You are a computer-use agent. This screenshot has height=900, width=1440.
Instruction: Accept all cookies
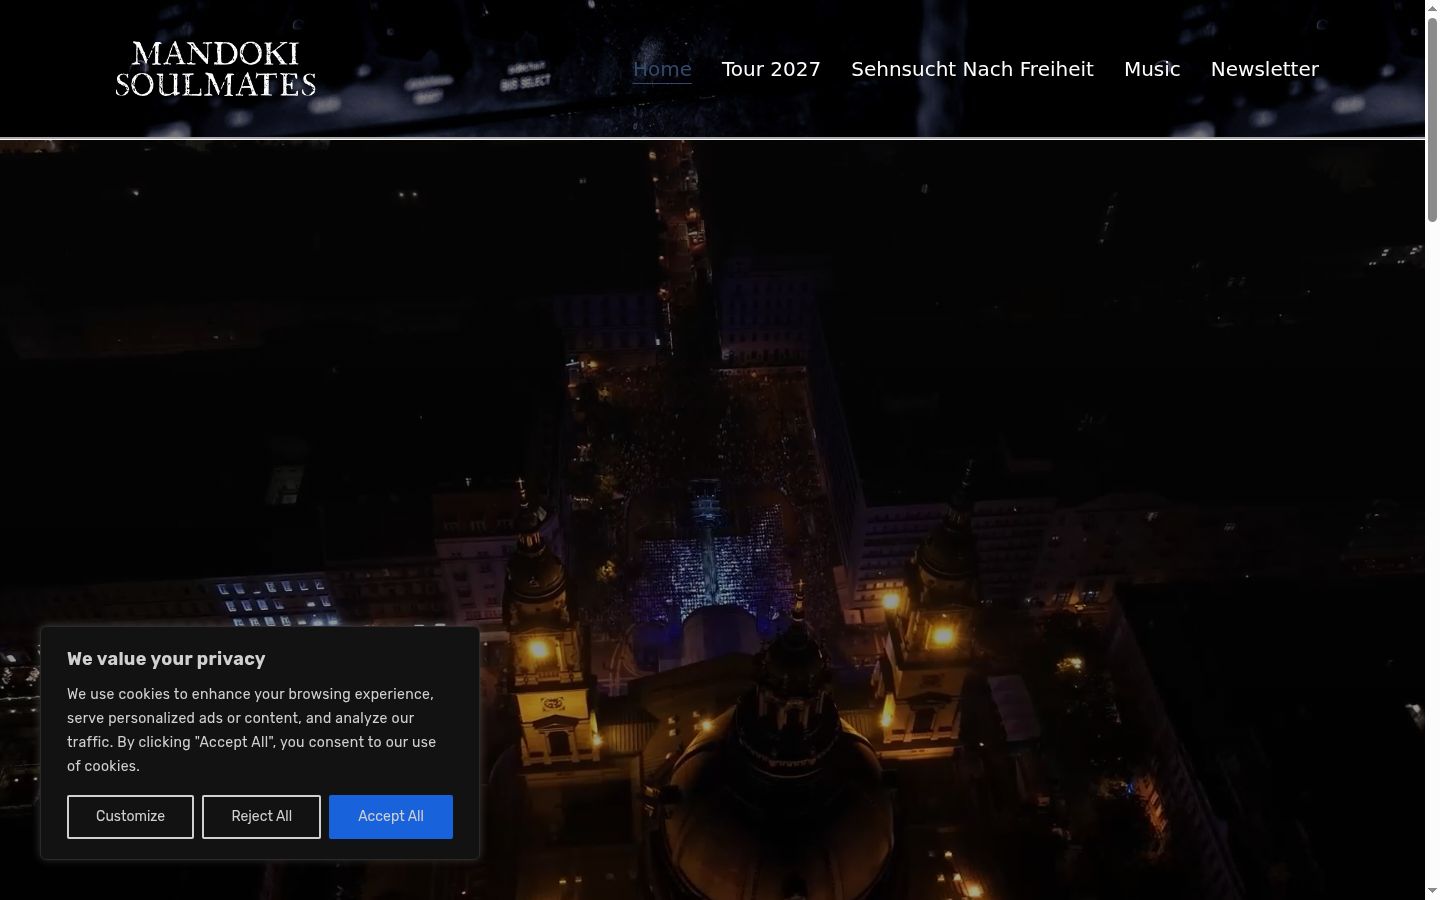point(391,817)
